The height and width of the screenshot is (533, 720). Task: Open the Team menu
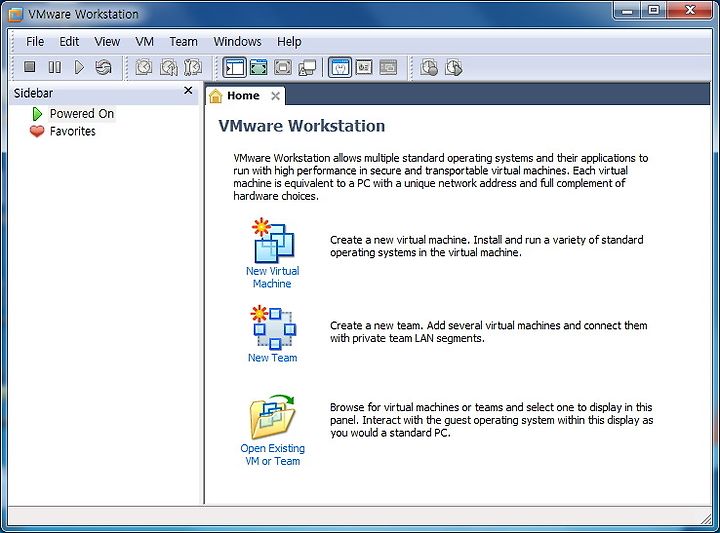[183, 42]
